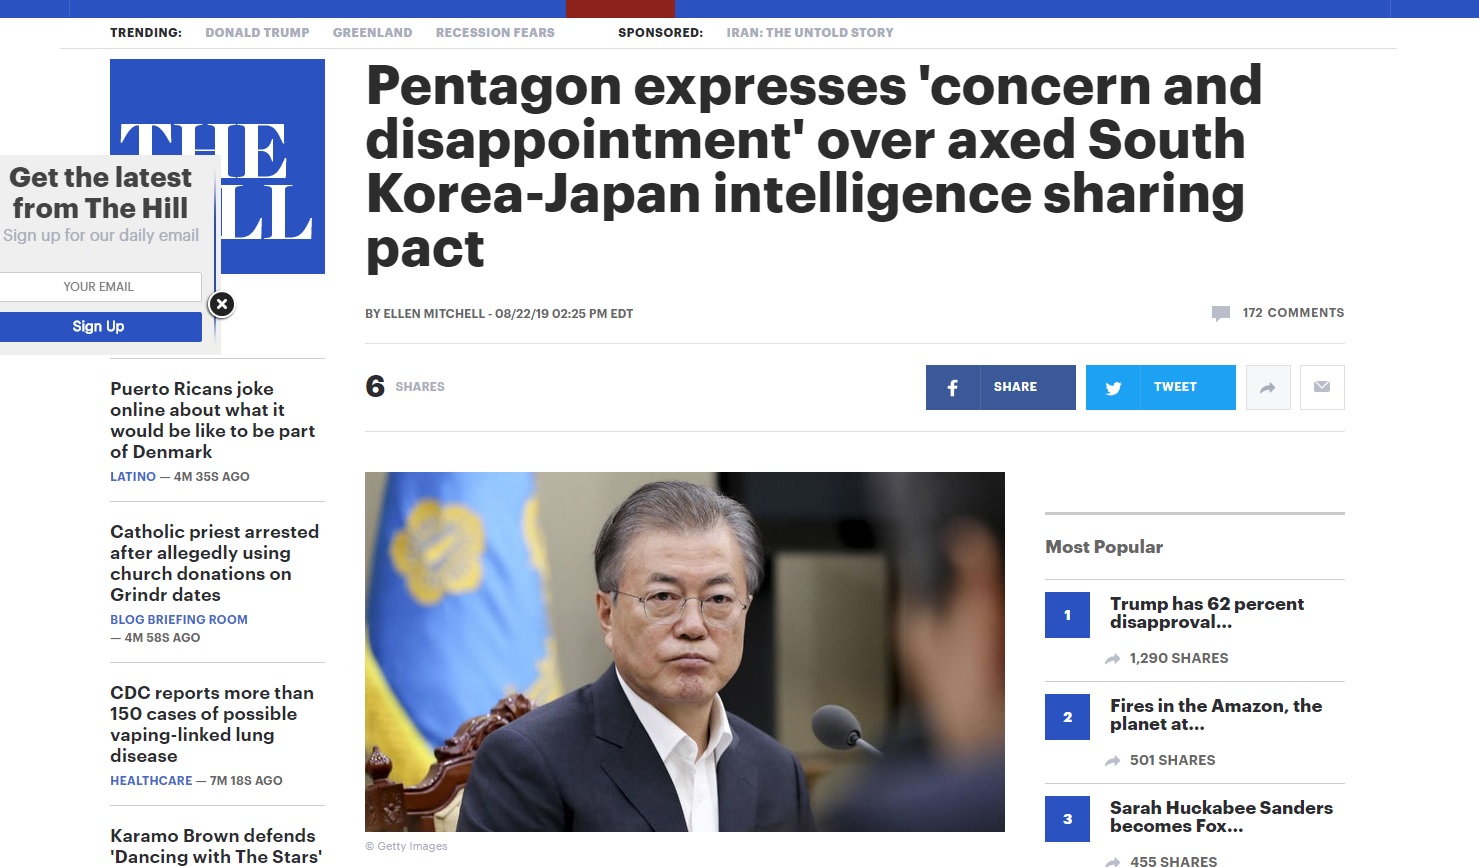This screenshot has width=1479, height=867.
Task: Open sponsored Iran: The Untold Story link
Action: [810, 33]
